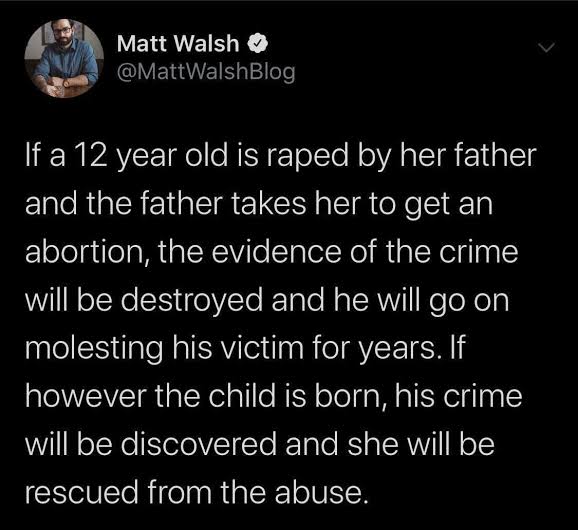Select the phrase "child is born,"

click(297, 396)
